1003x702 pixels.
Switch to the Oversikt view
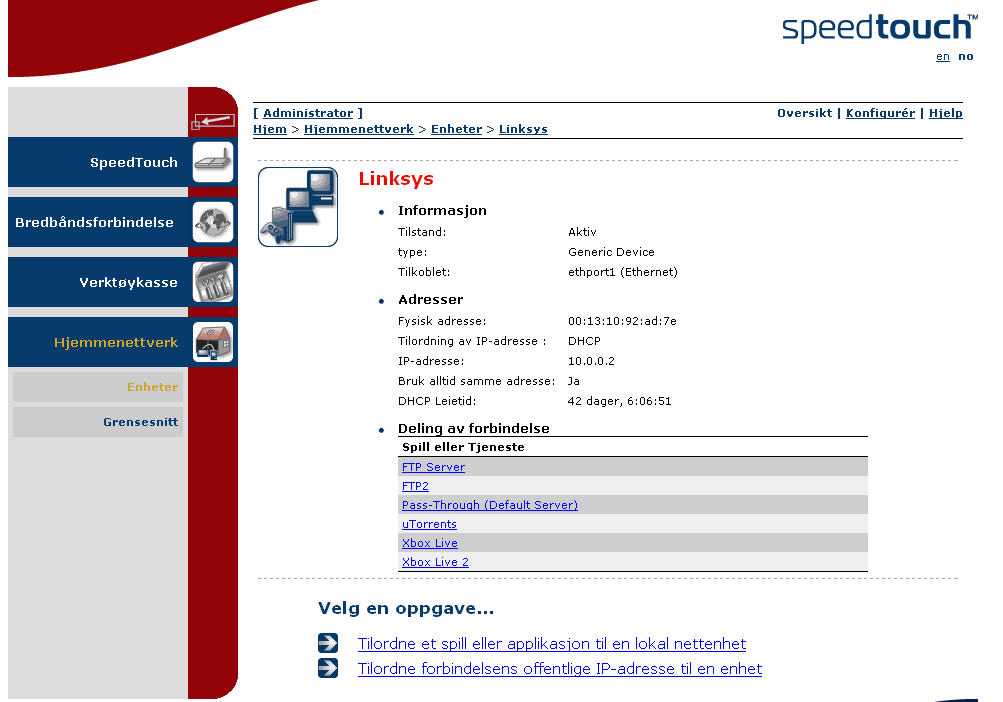(804, 113)
